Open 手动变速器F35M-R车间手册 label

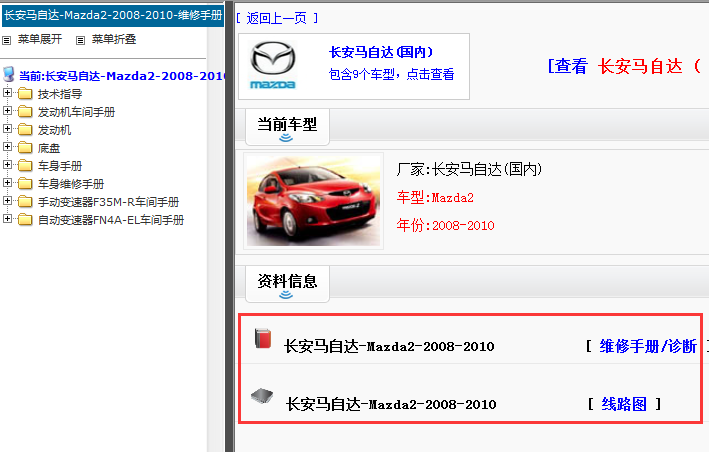(109, 202)
